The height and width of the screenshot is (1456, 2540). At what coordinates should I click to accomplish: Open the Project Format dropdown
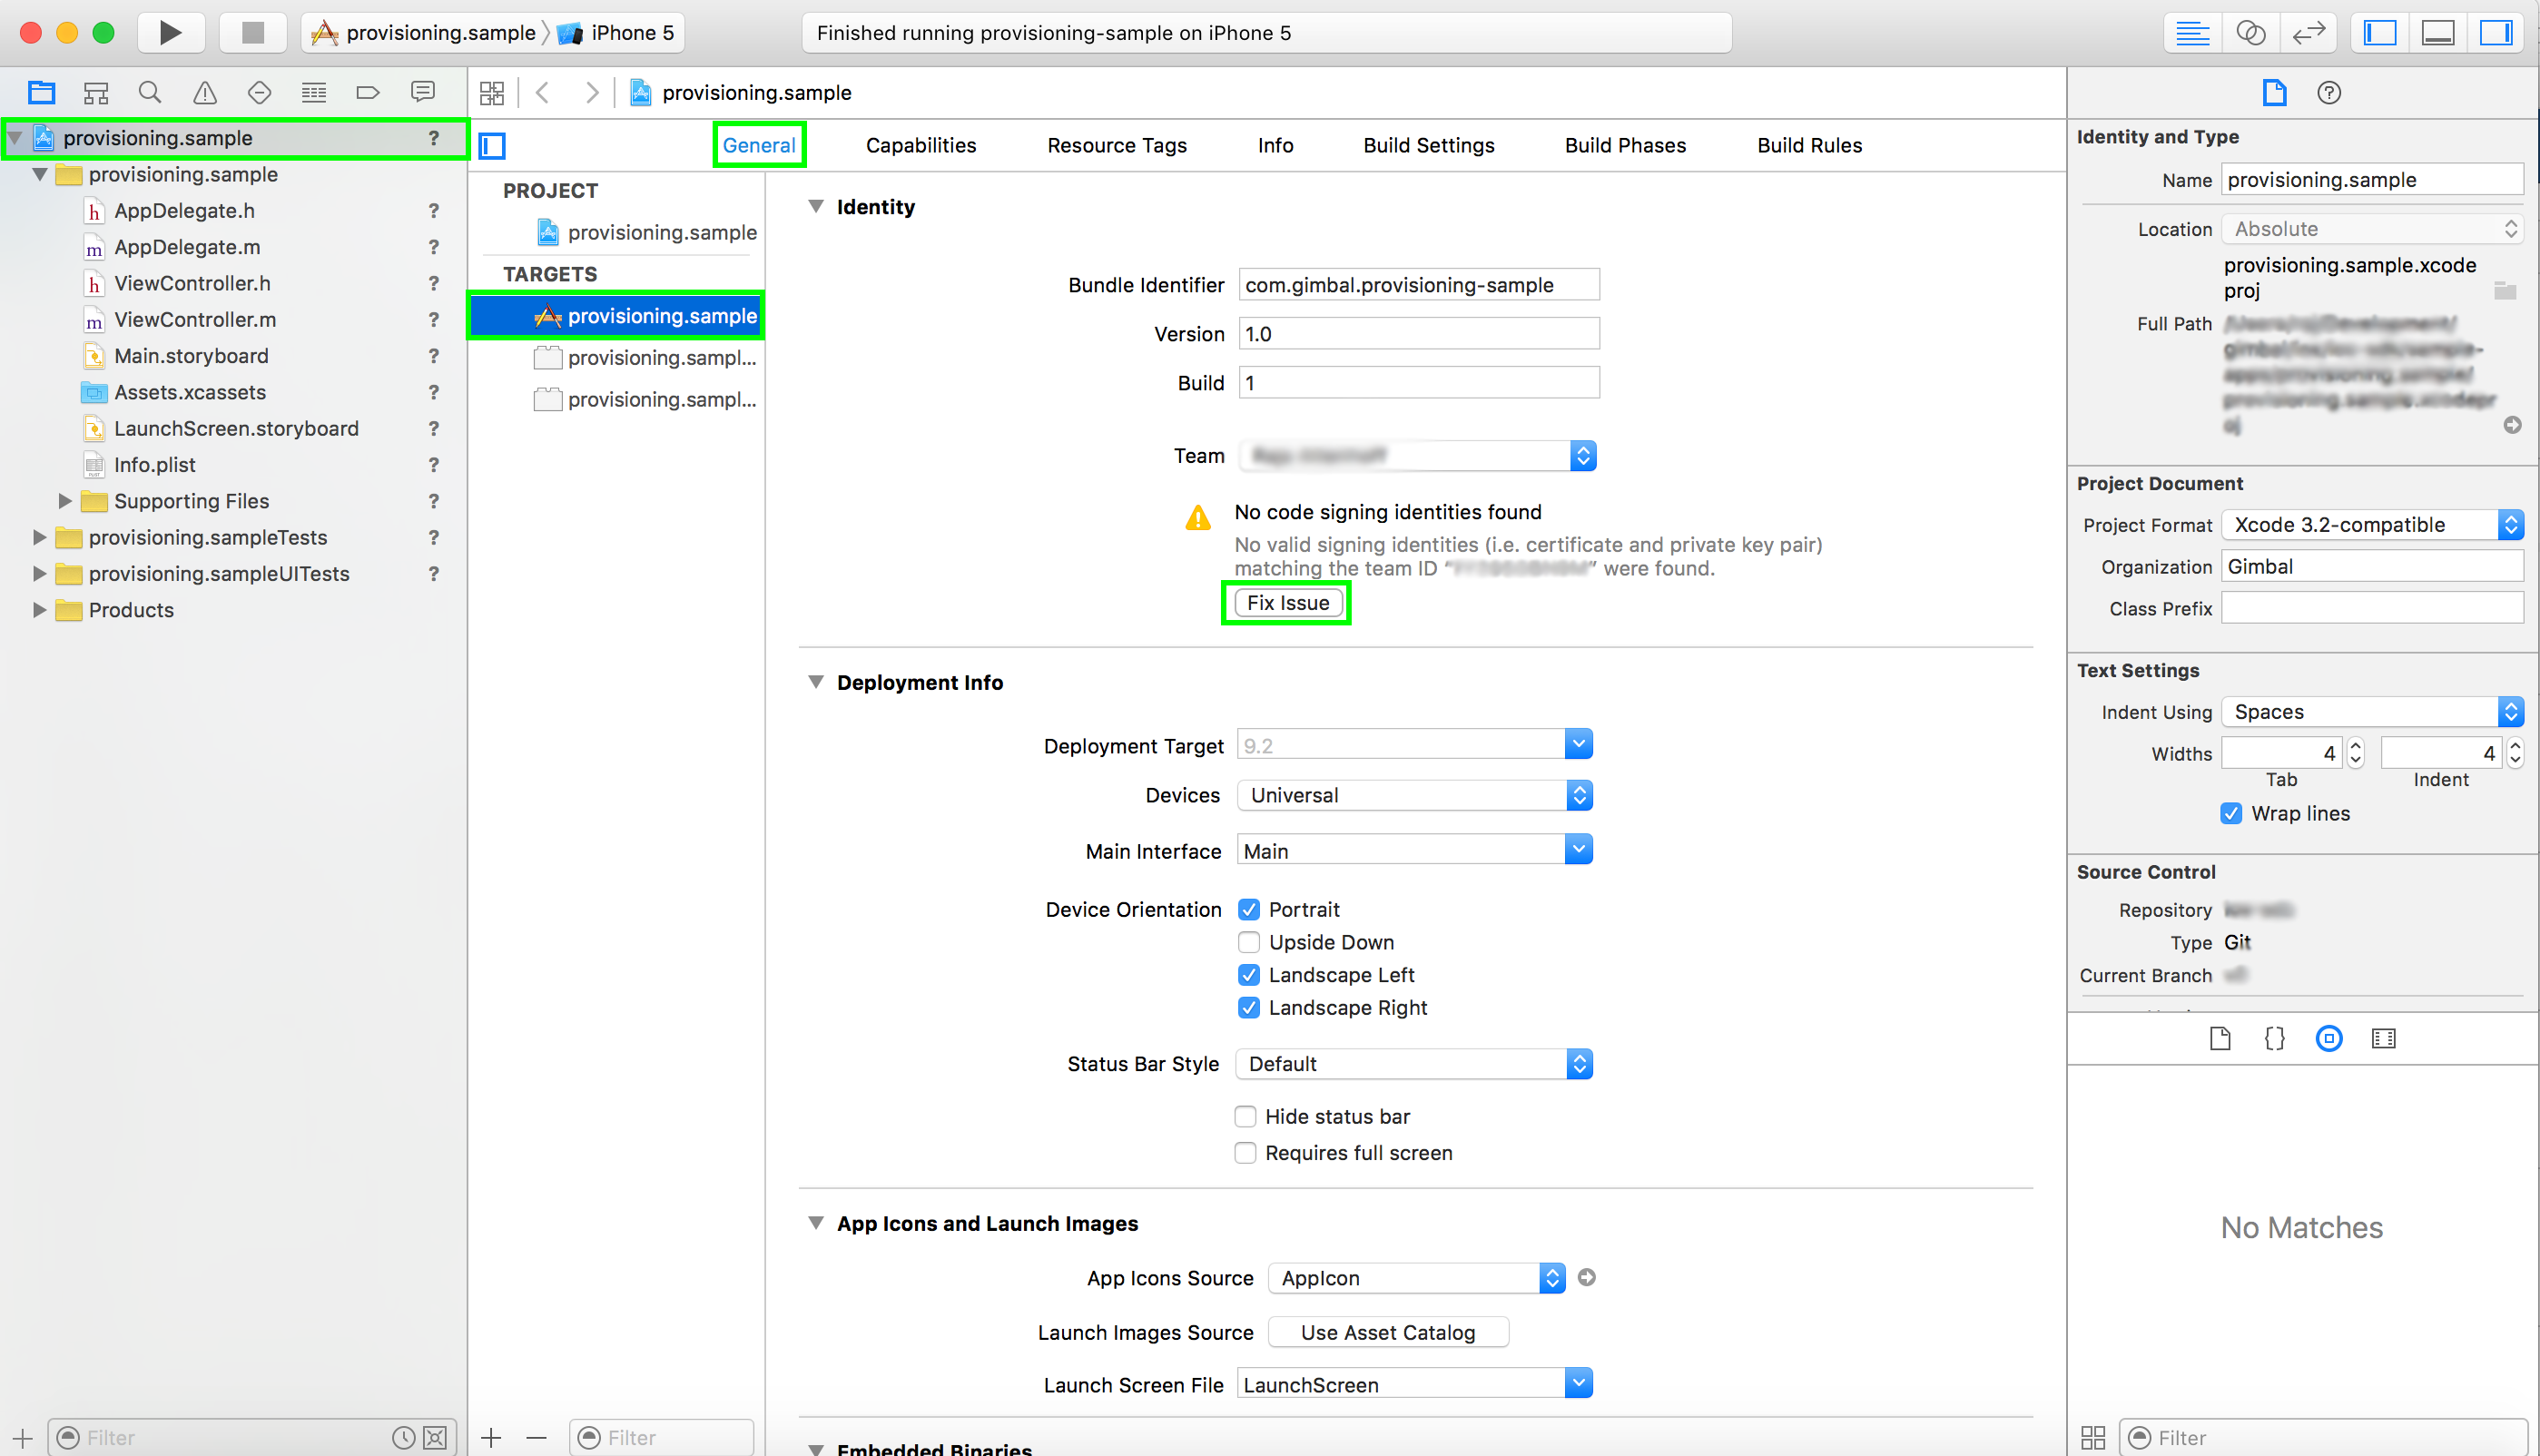pos(2372,524)
